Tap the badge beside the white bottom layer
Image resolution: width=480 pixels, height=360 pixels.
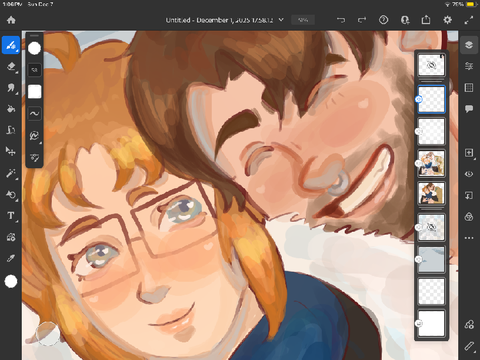tap(419, 323)
